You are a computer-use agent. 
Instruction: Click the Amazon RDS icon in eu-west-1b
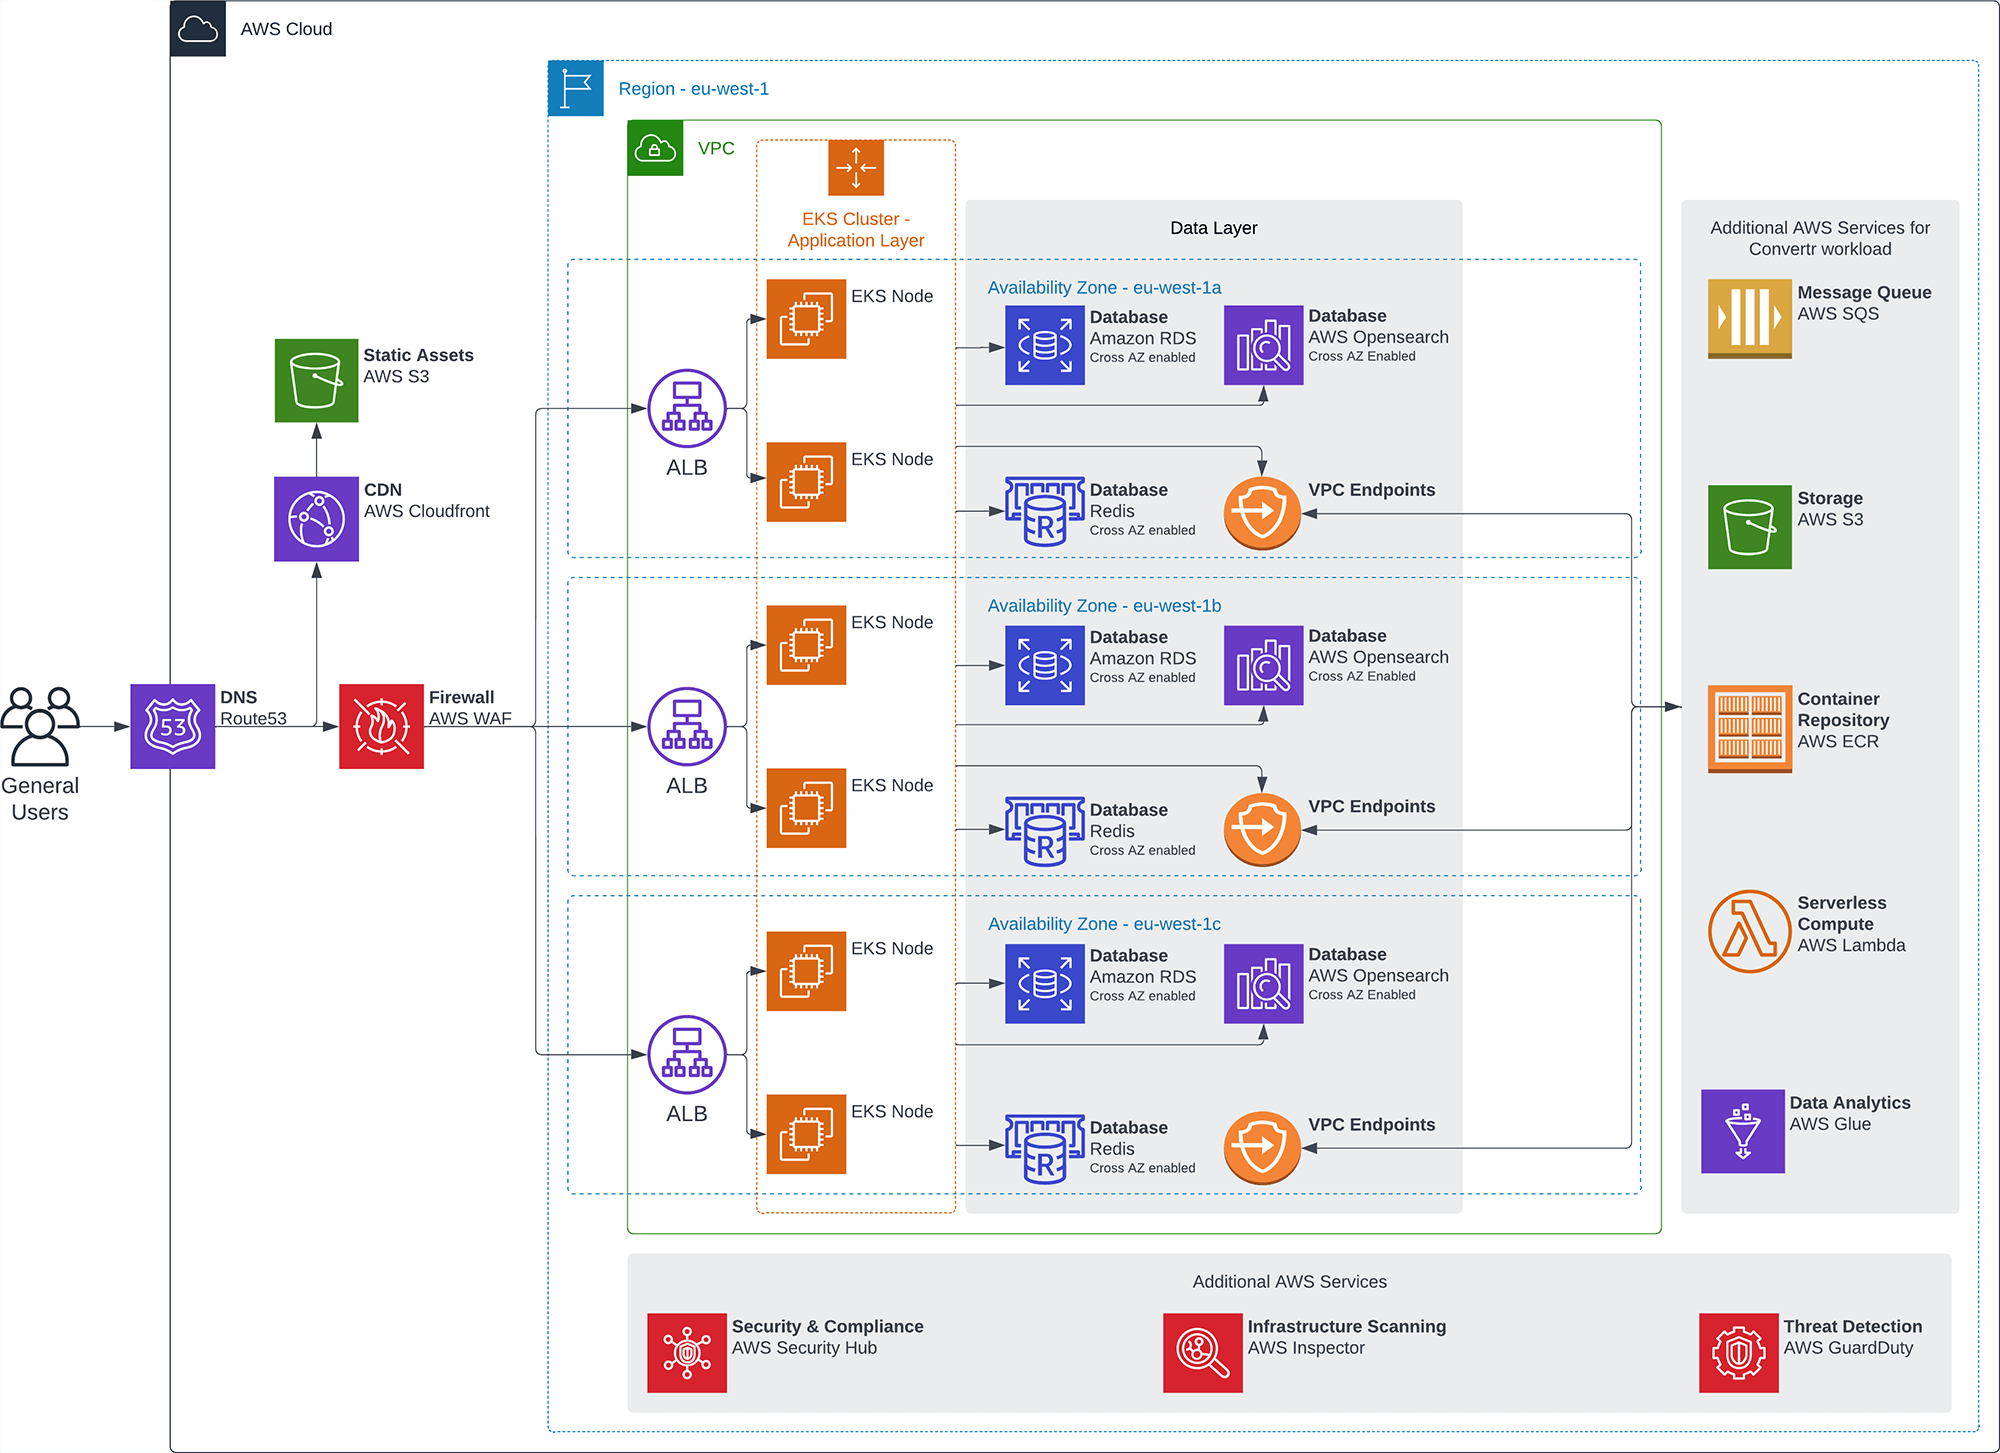point(1045,666)
